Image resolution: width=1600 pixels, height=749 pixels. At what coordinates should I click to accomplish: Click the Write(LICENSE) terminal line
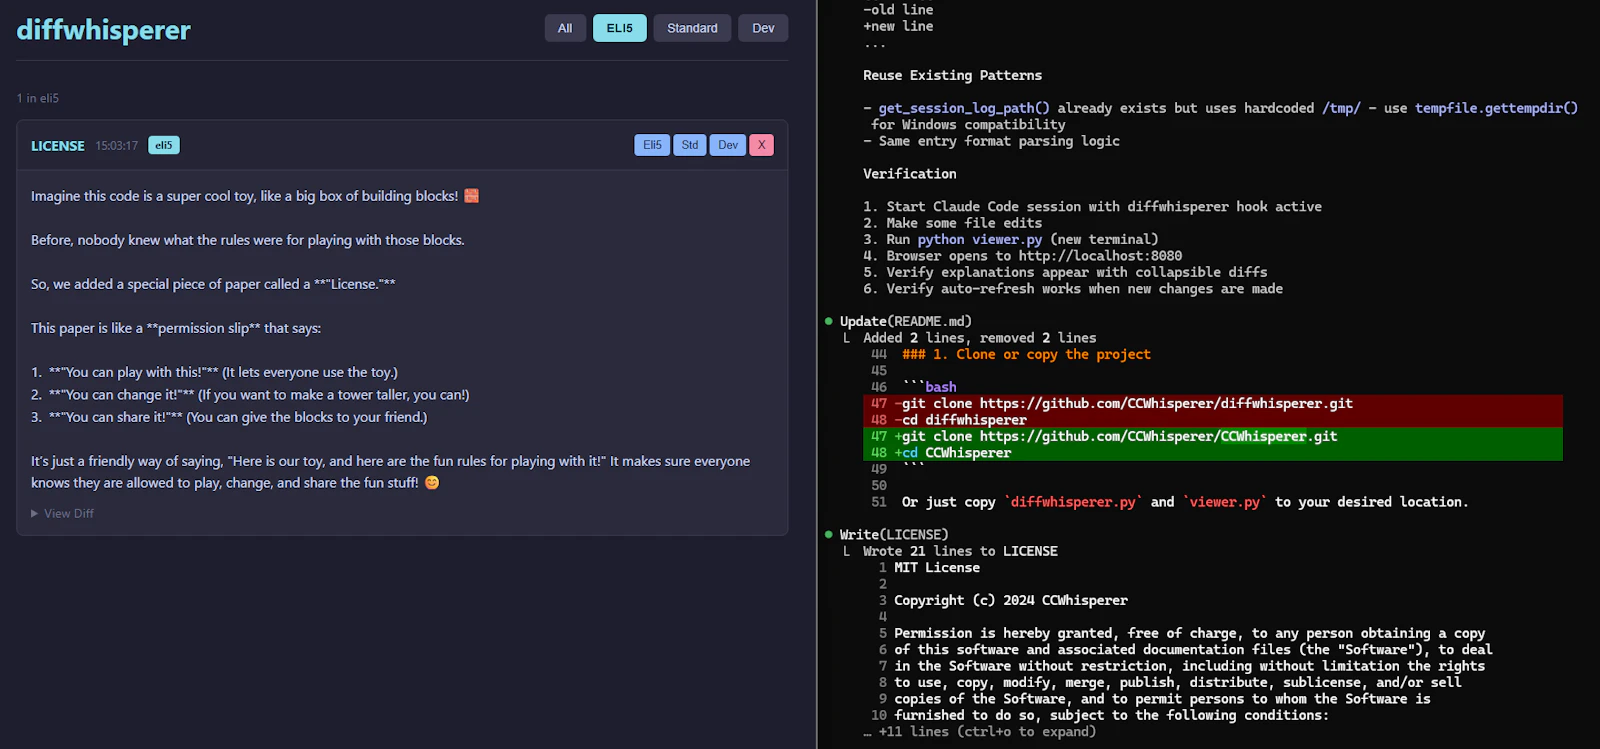pyautogui.click(x=894, y=534)
